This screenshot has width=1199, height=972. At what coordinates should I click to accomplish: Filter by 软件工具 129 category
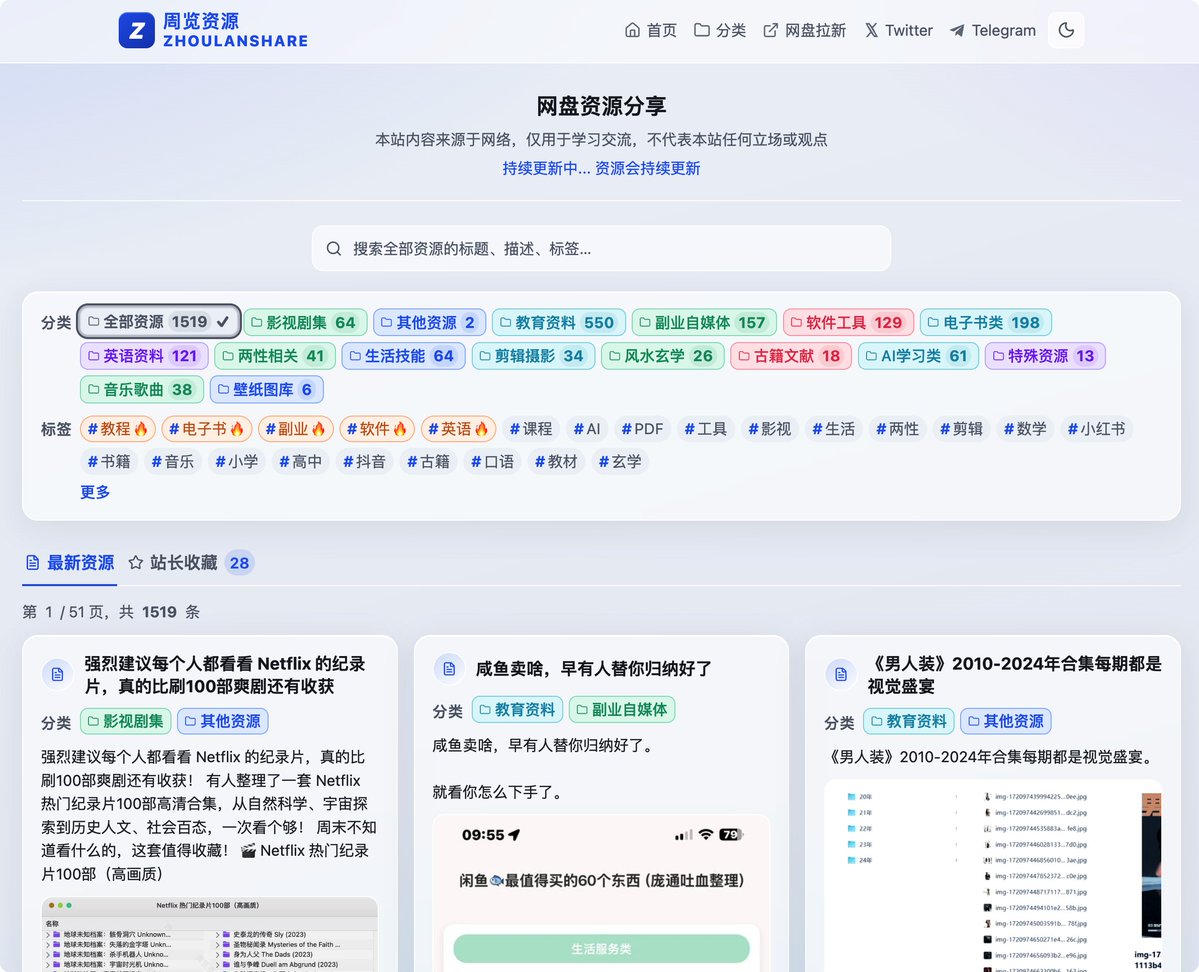pyautogui.click(x=848, y=323)
